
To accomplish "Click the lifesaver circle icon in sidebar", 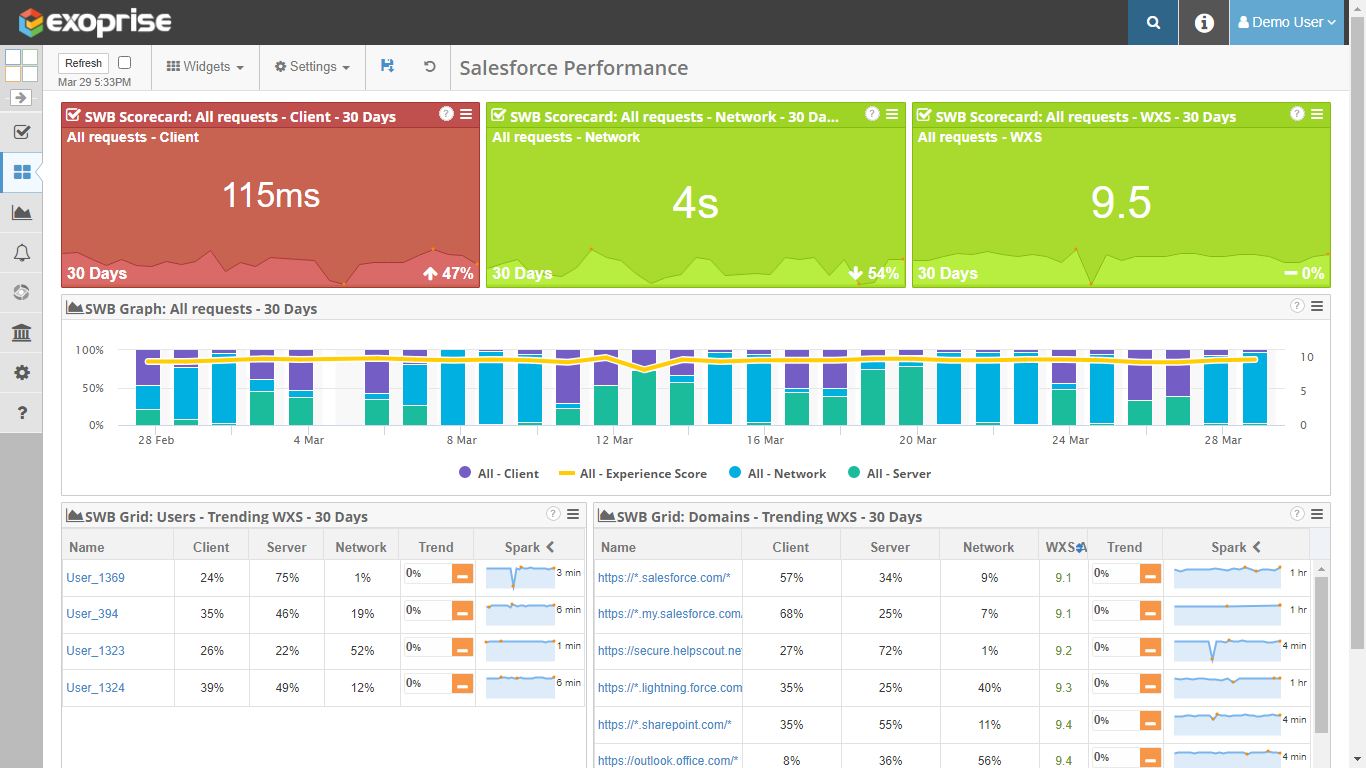I will click(21, 292).
